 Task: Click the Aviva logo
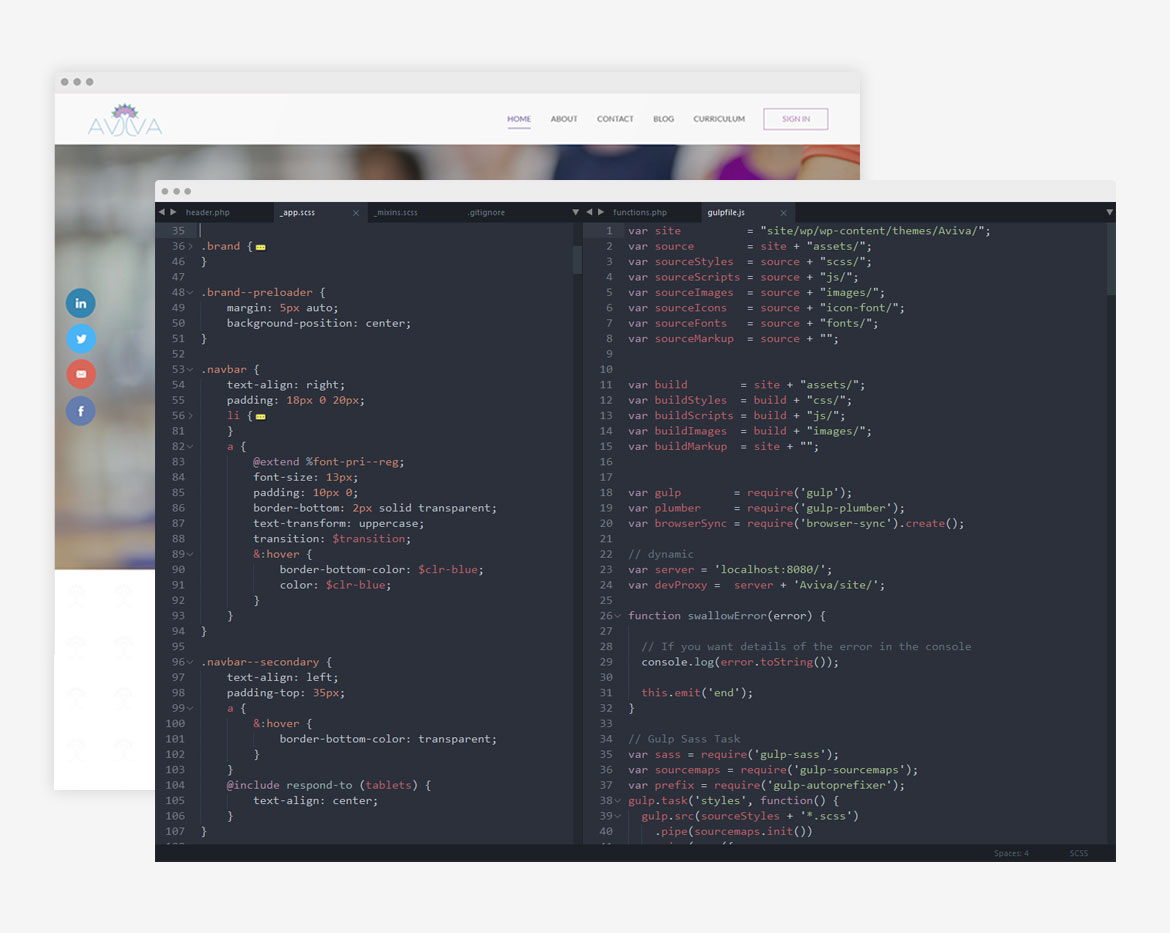pos(125,120)
